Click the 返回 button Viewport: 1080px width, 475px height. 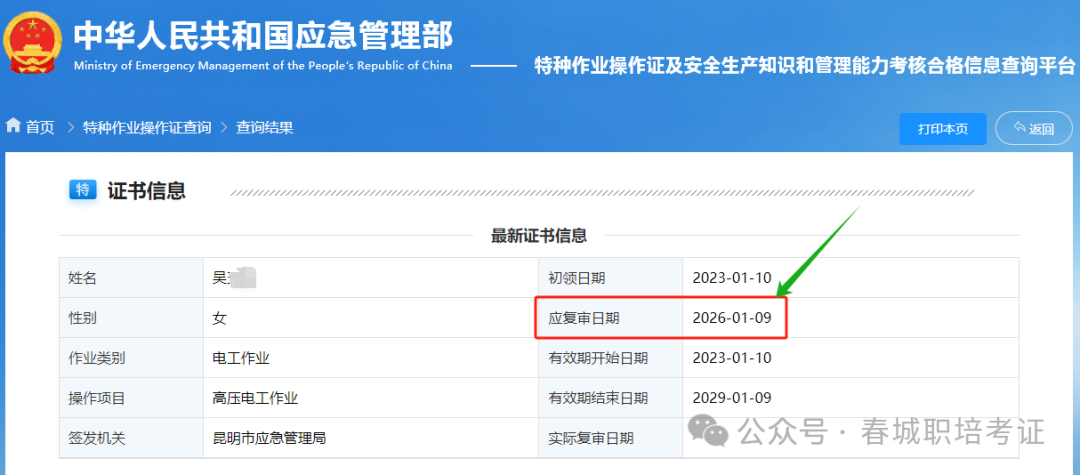pyautogui.click(x=1034, y=129)
